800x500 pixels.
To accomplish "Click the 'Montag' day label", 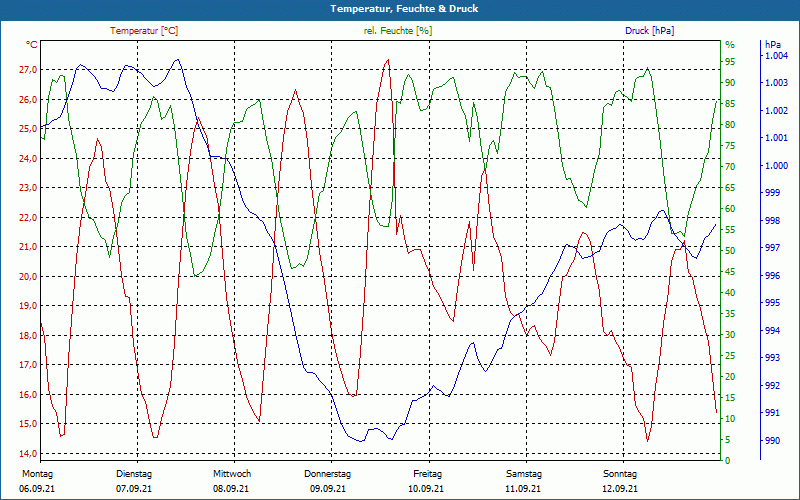I will pyautogui.click(x=37, y=474).
